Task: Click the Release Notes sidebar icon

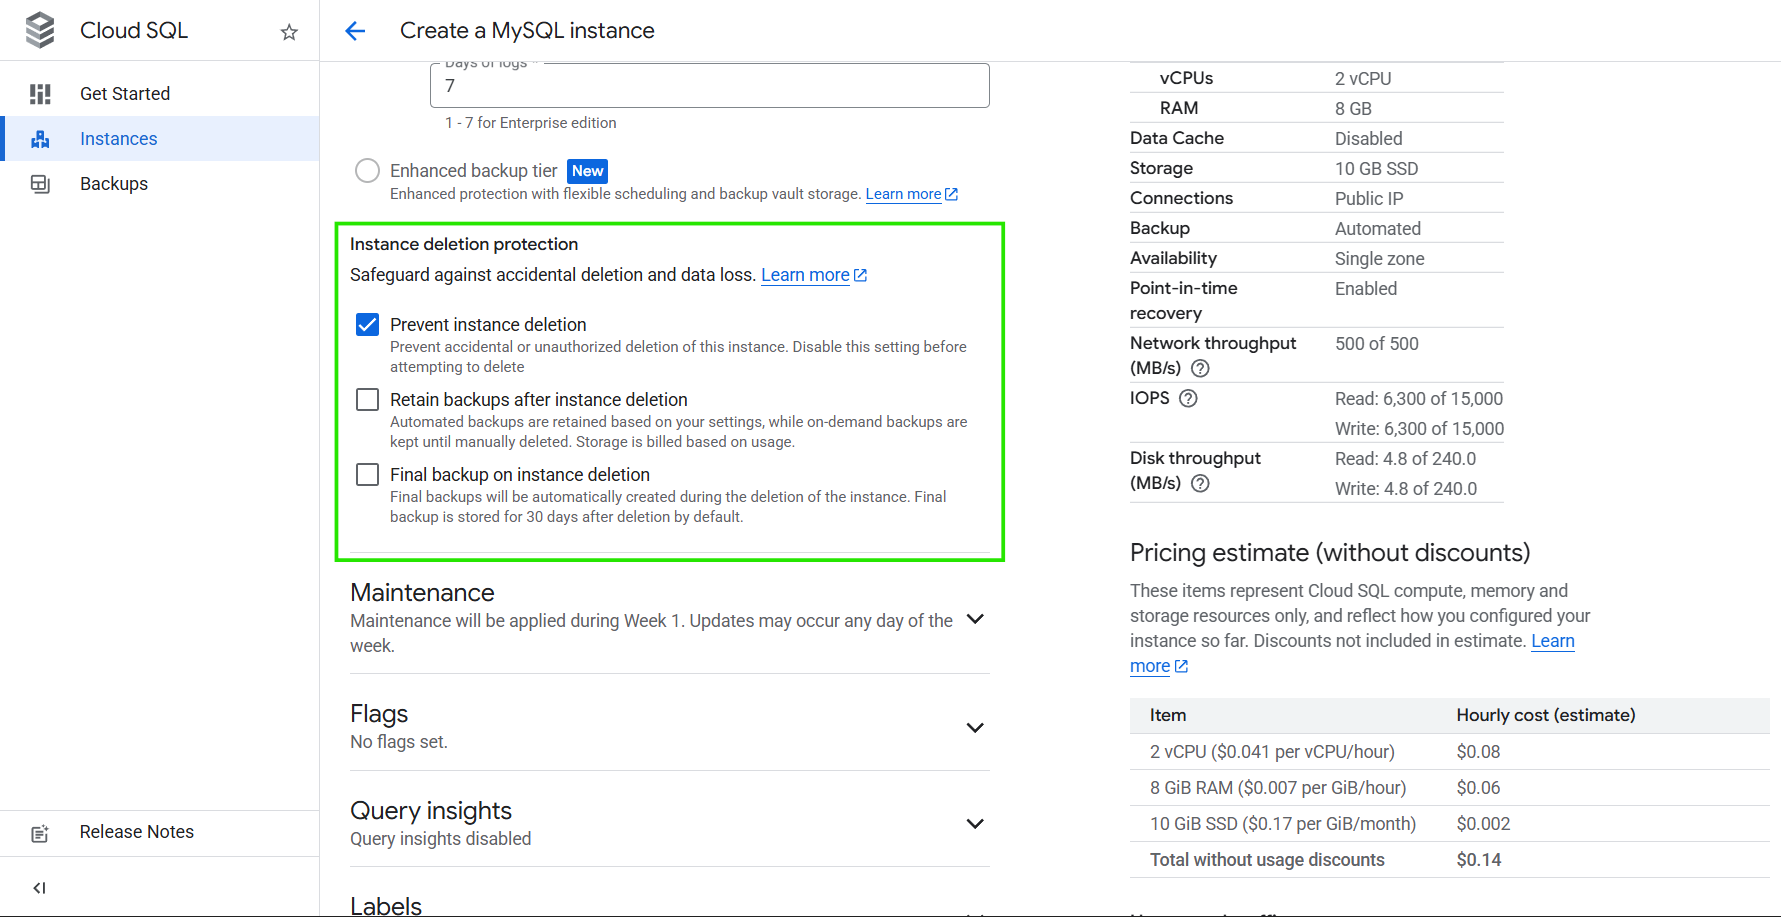Action: 40,833
